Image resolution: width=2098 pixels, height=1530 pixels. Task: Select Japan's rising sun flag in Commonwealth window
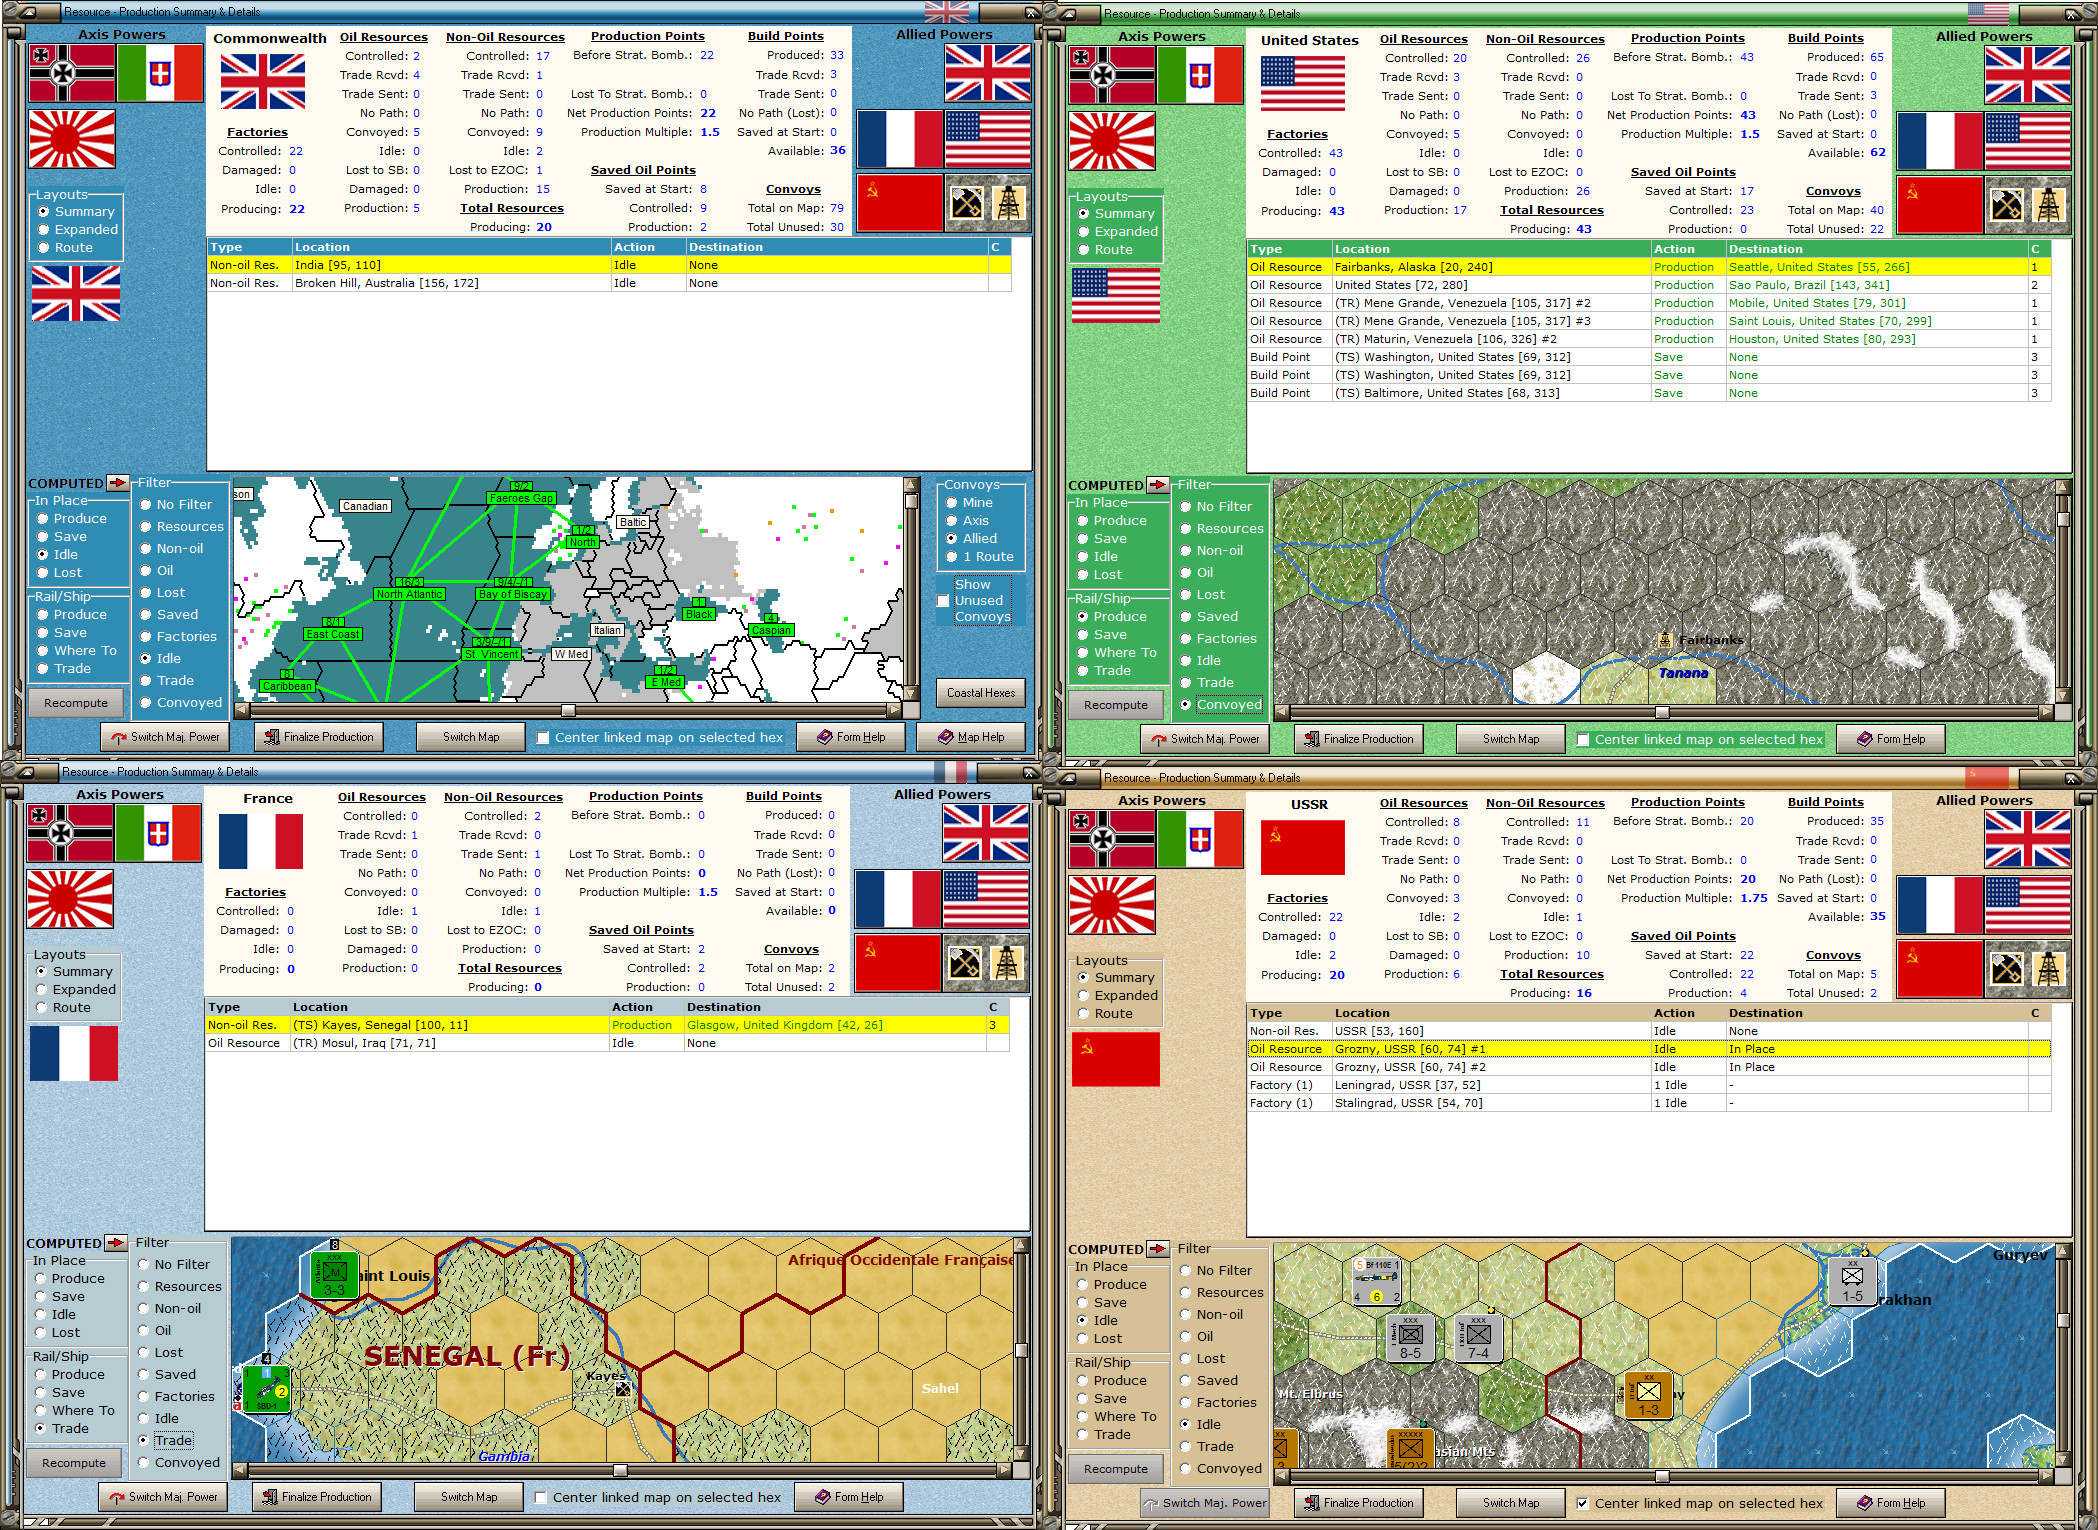coord(72,139)
